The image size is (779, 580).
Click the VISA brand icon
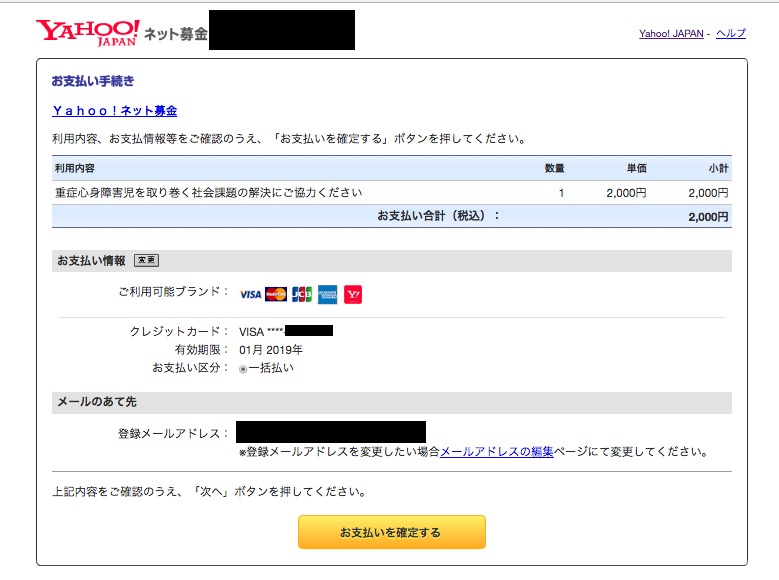tap(250, 295)
